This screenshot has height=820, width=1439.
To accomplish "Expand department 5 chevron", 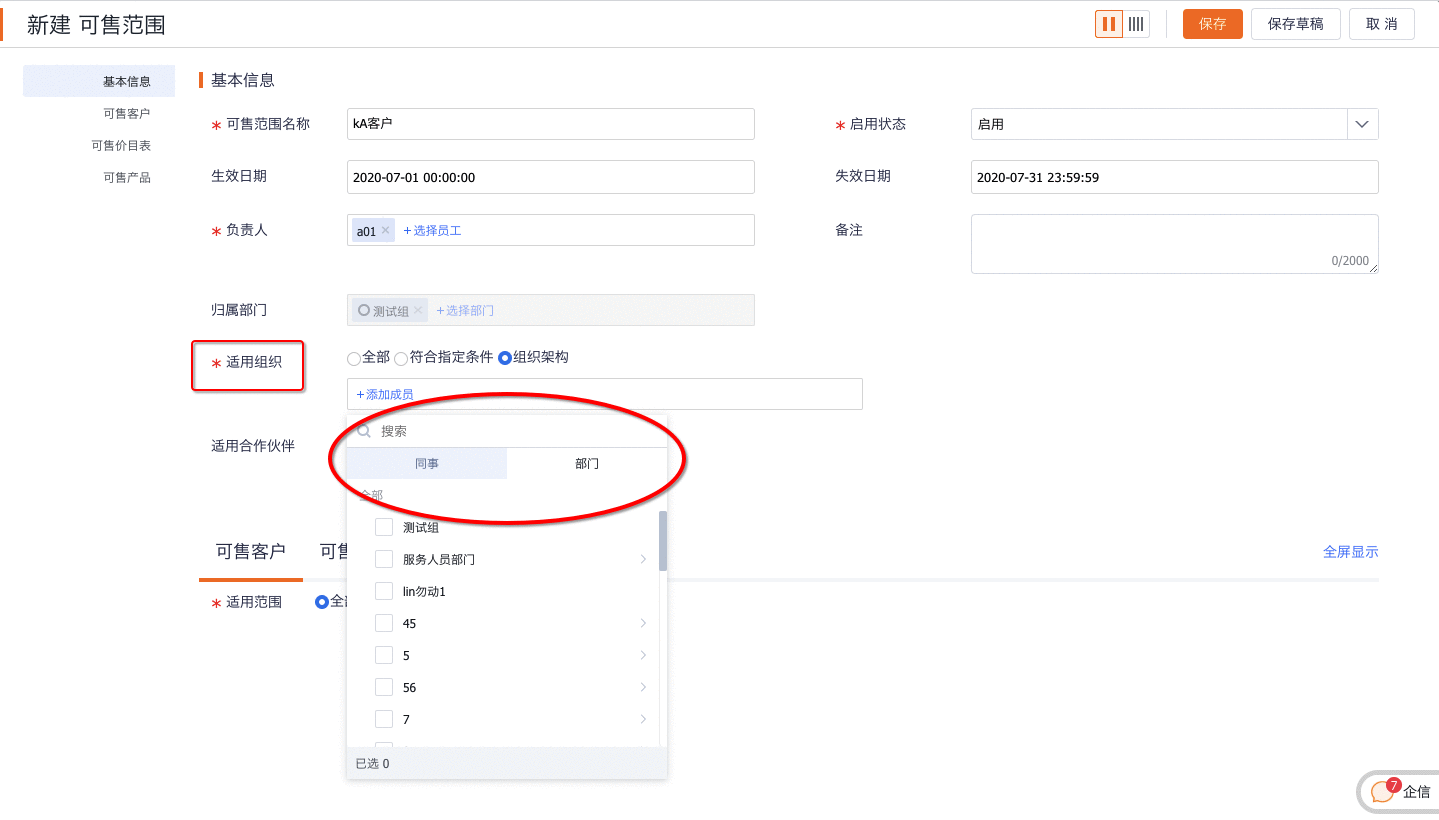I will coord(643,655).
